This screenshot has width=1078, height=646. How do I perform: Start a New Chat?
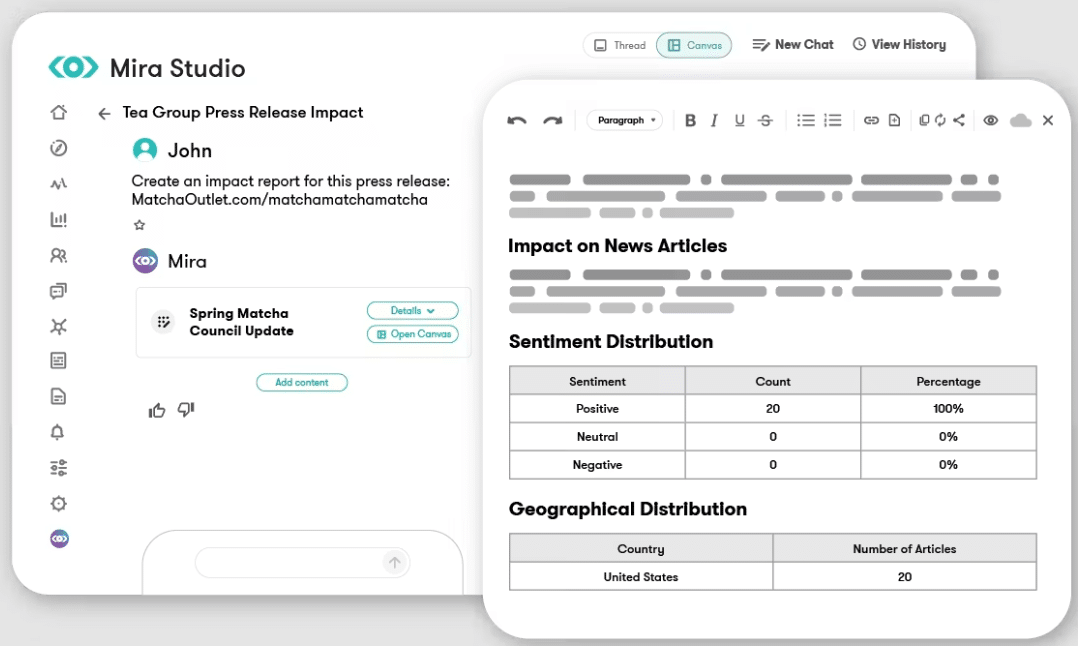[793, 45]
